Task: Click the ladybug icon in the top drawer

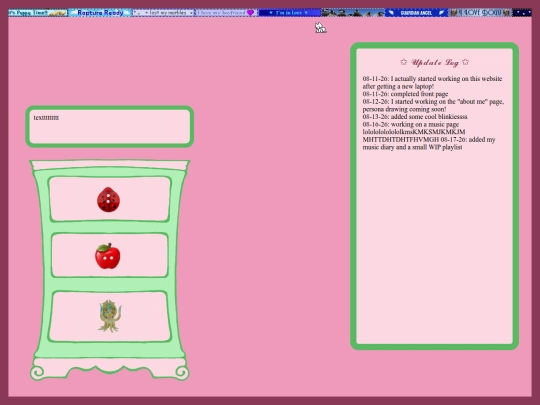Action: click(108, 199)
